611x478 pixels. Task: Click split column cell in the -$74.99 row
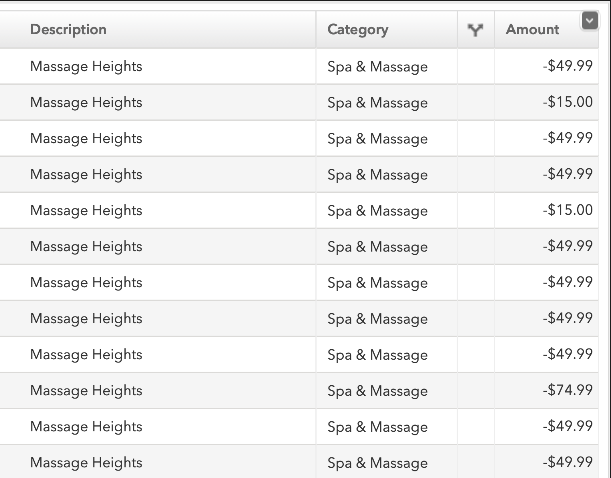(x=475, y=391)
